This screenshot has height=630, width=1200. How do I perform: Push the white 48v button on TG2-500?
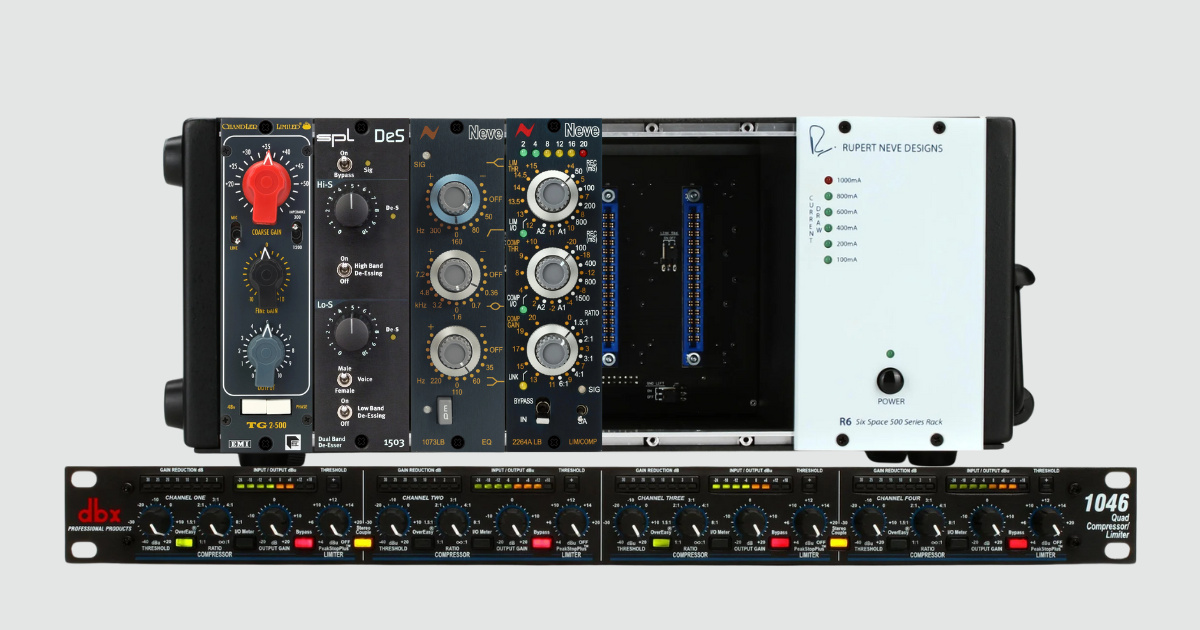(253, 406)
